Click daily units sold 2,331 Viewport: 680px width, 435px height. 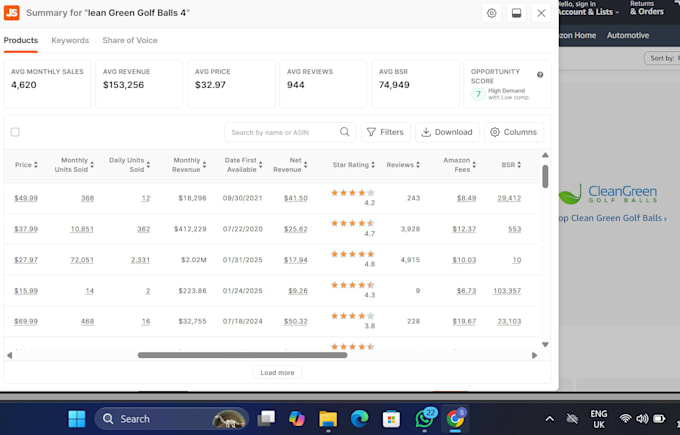tap(140, 260)
